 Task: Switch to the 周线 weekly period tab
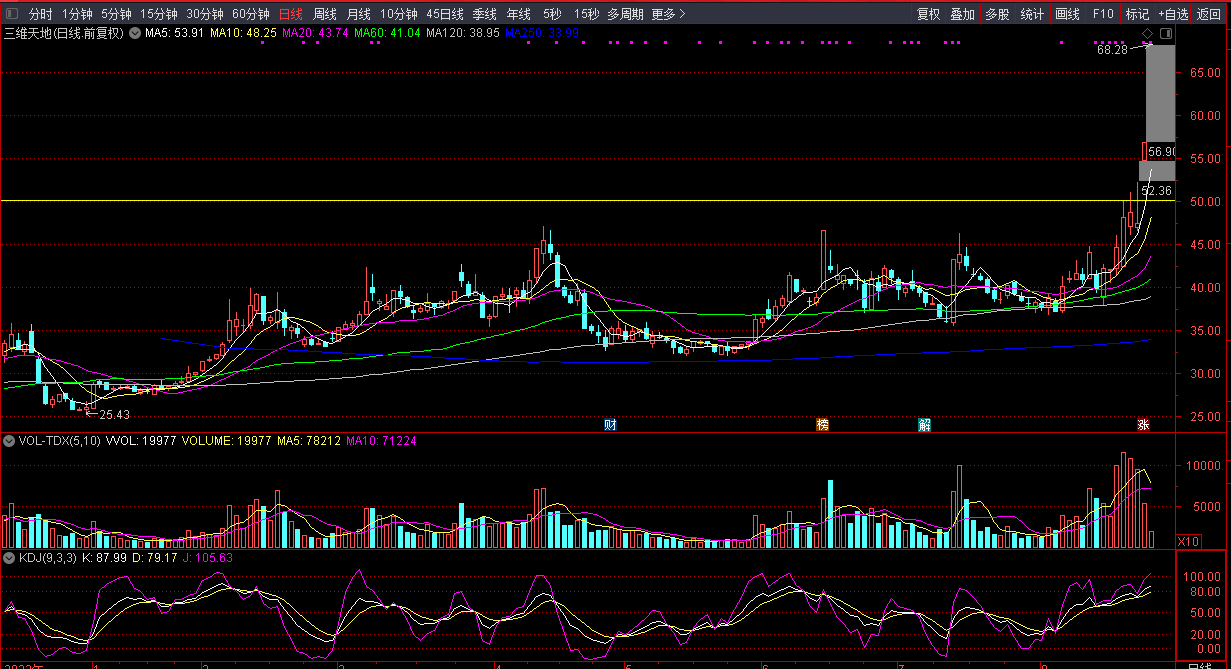pyautogui.click(x=324, y=14)
